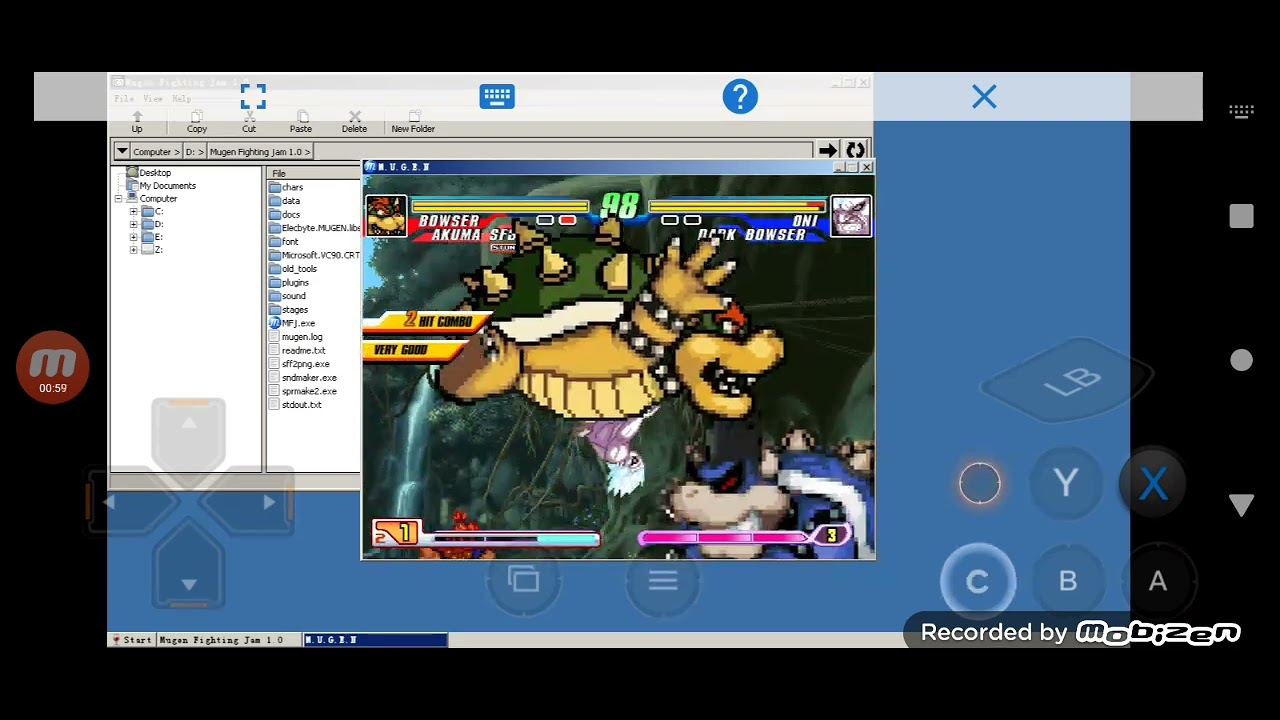Viewport: 1280px width, 720px height.
Task: Tap the Mobizen recording timer bubble
Action: pyautogui.click(x=53, y=367)
